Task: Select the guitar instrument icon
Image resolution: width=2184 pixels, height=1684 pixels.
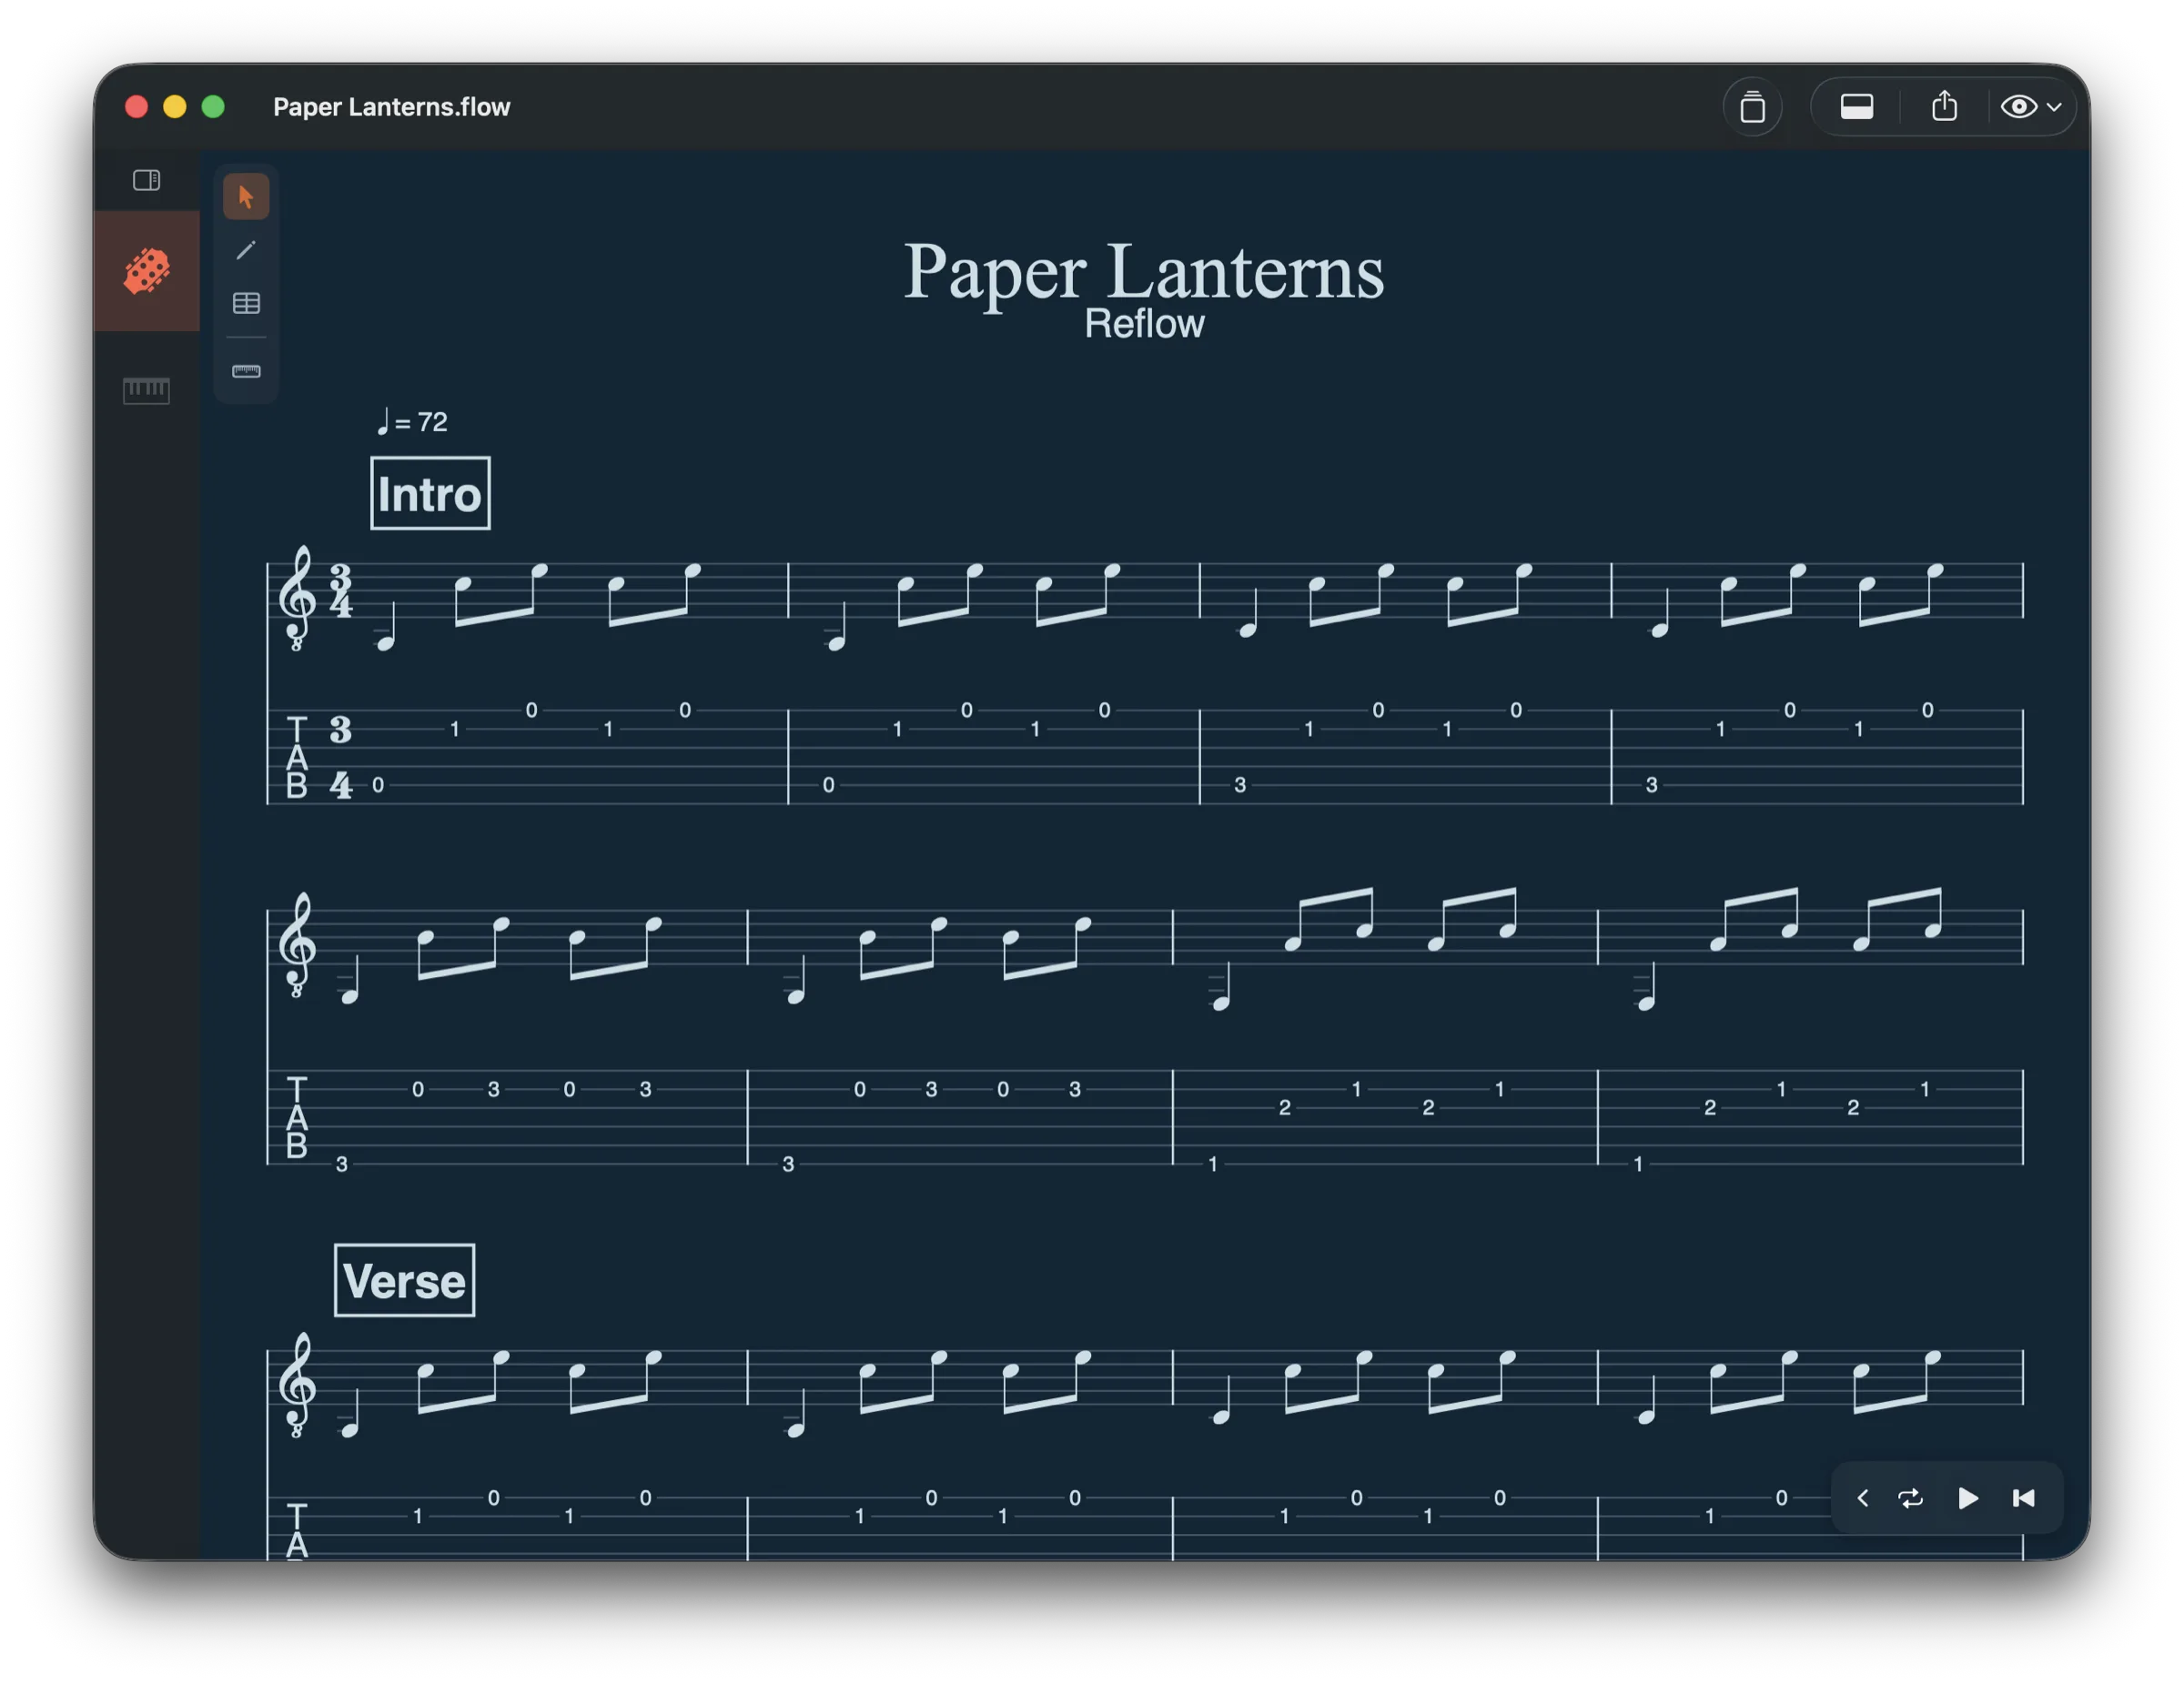Action: pos(146,271)
